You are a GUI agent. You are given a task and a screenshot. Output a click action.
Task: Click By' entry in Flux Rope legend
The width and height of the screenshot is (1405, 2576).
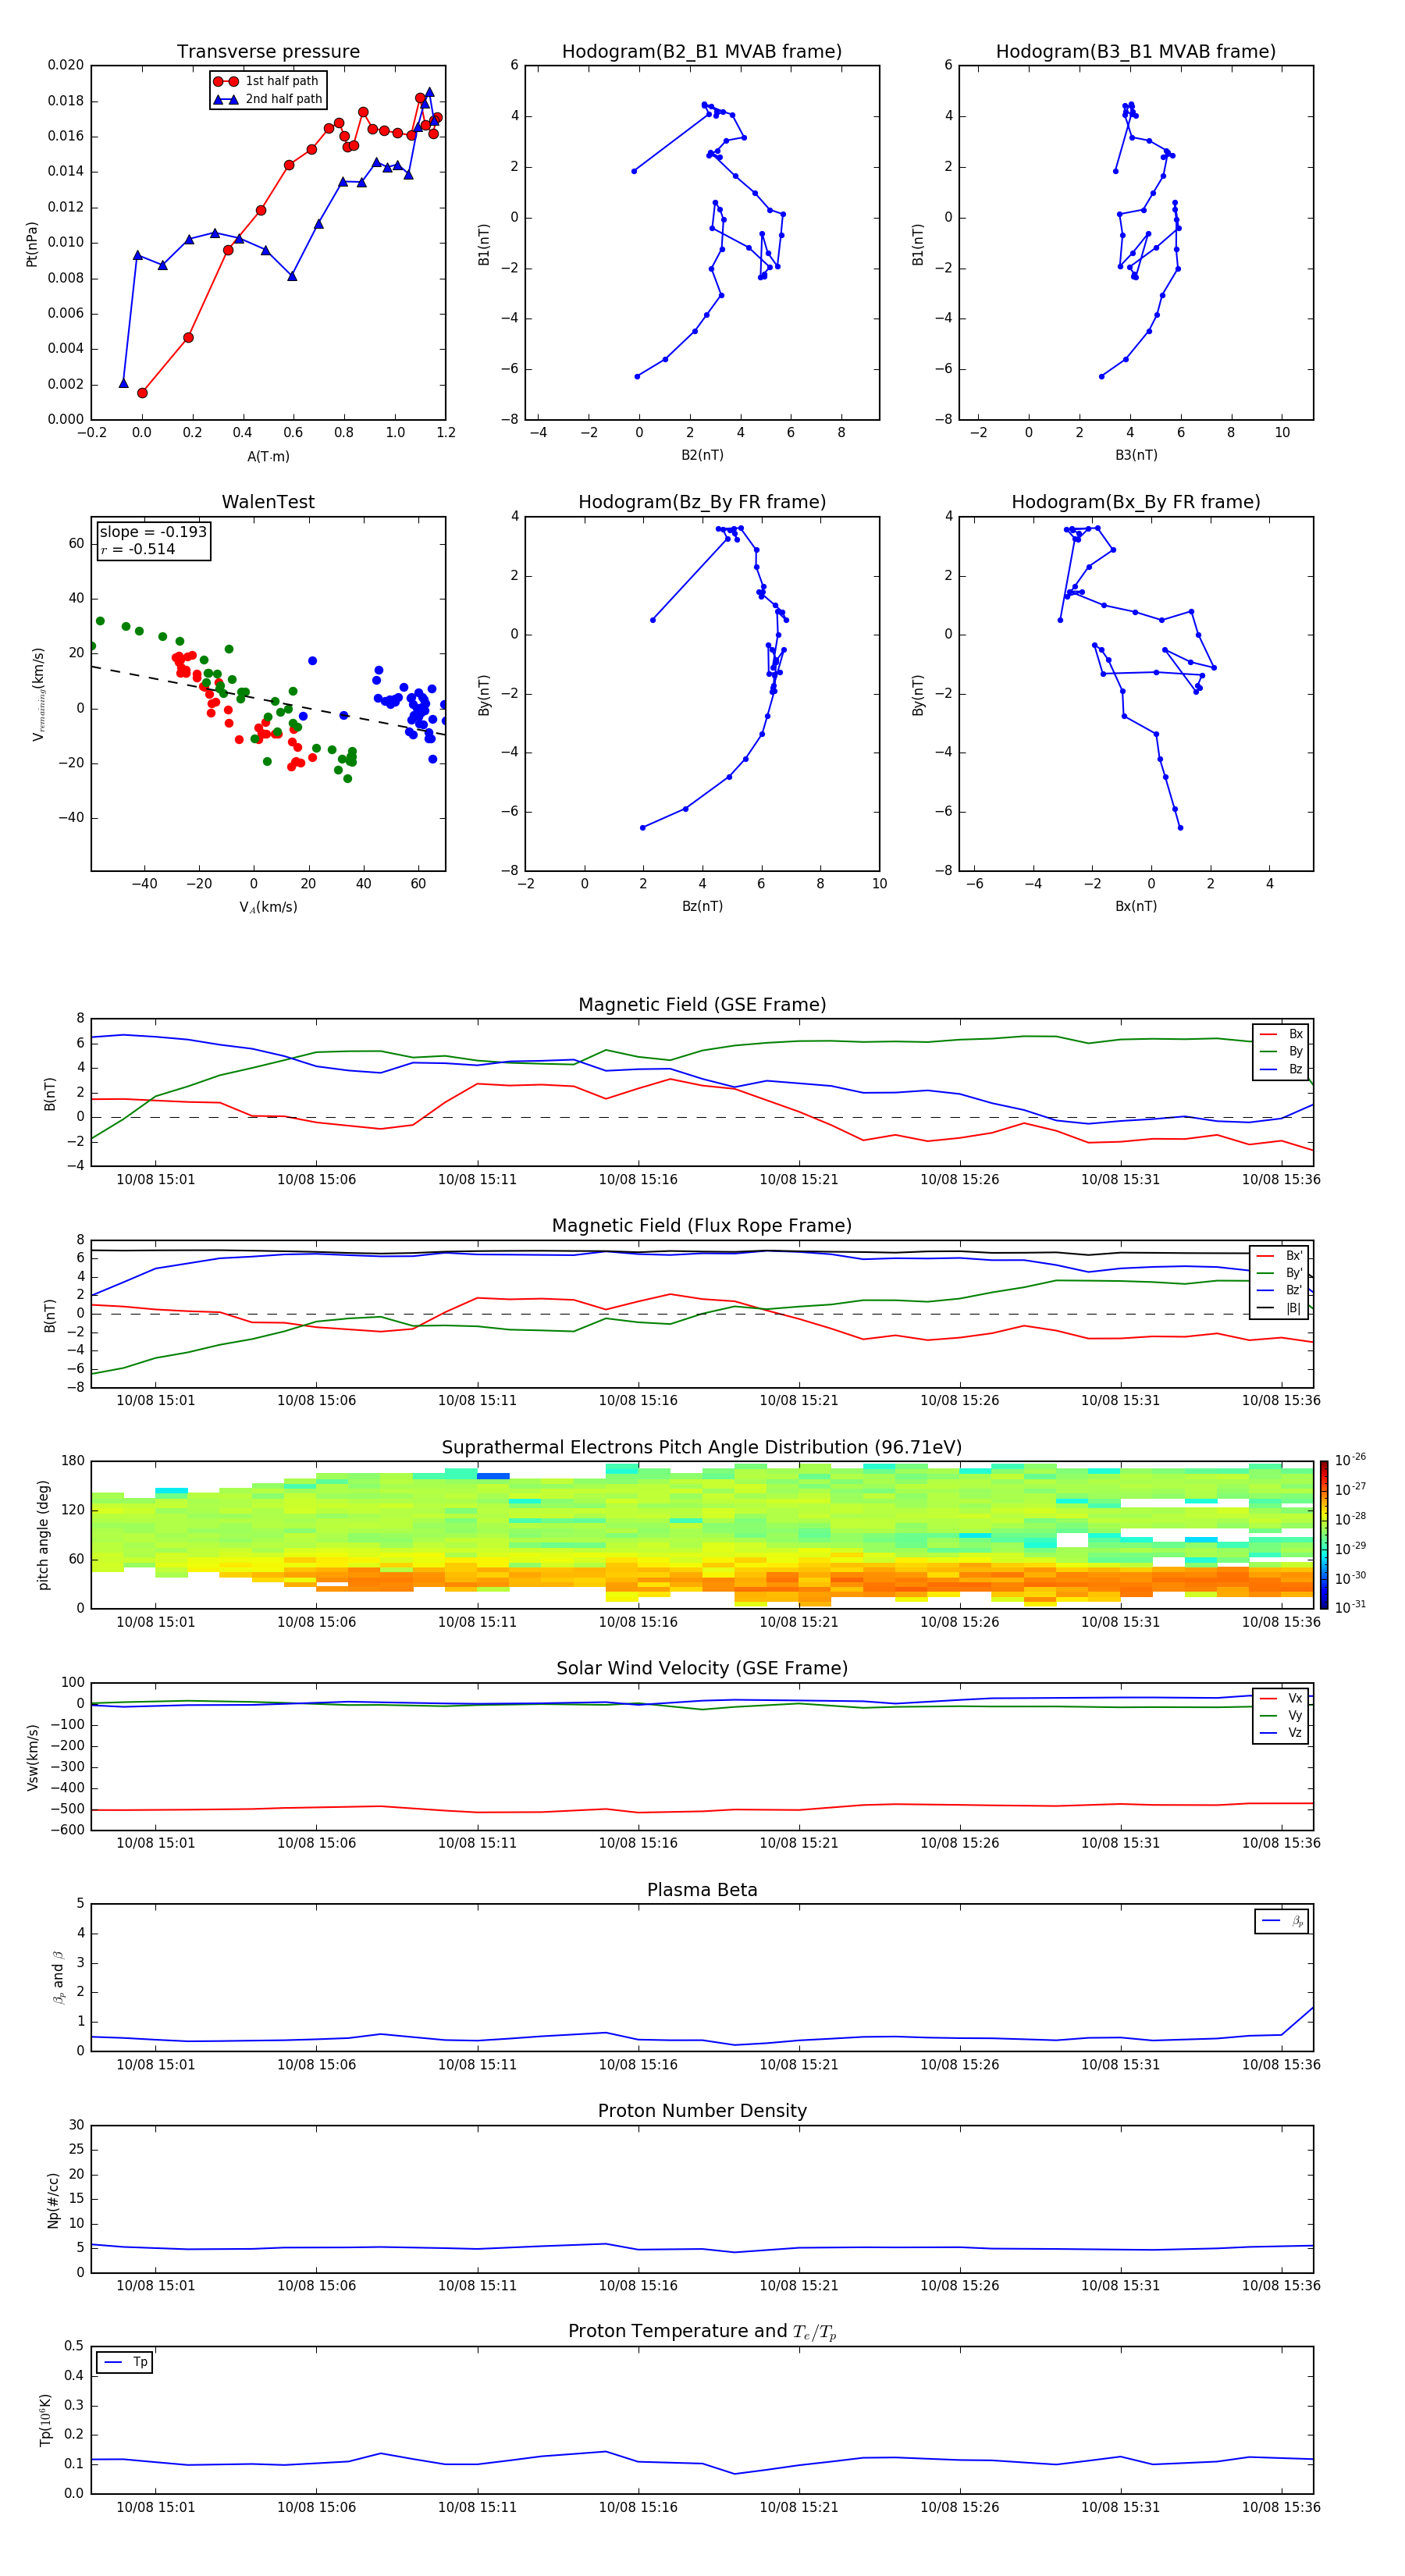tap(1280, 1273)
